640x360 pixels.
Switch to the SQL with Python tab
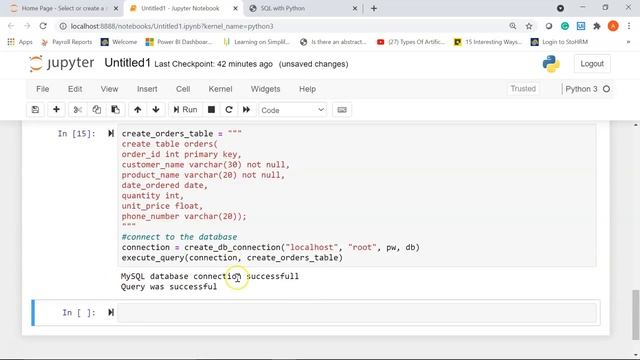[x=303, y=8]
